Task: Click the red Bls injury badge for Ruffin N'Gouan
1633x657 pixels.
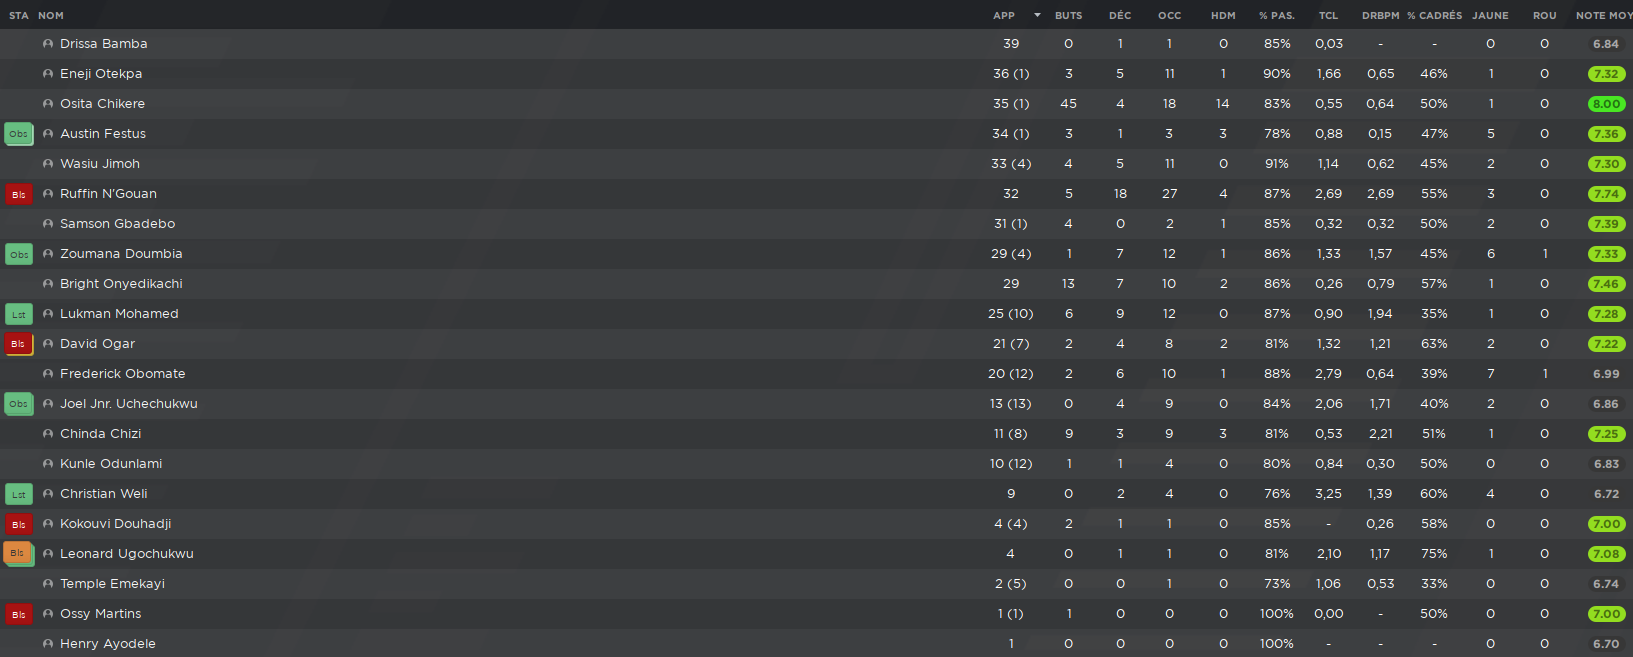Action: (x=19, y=194)
